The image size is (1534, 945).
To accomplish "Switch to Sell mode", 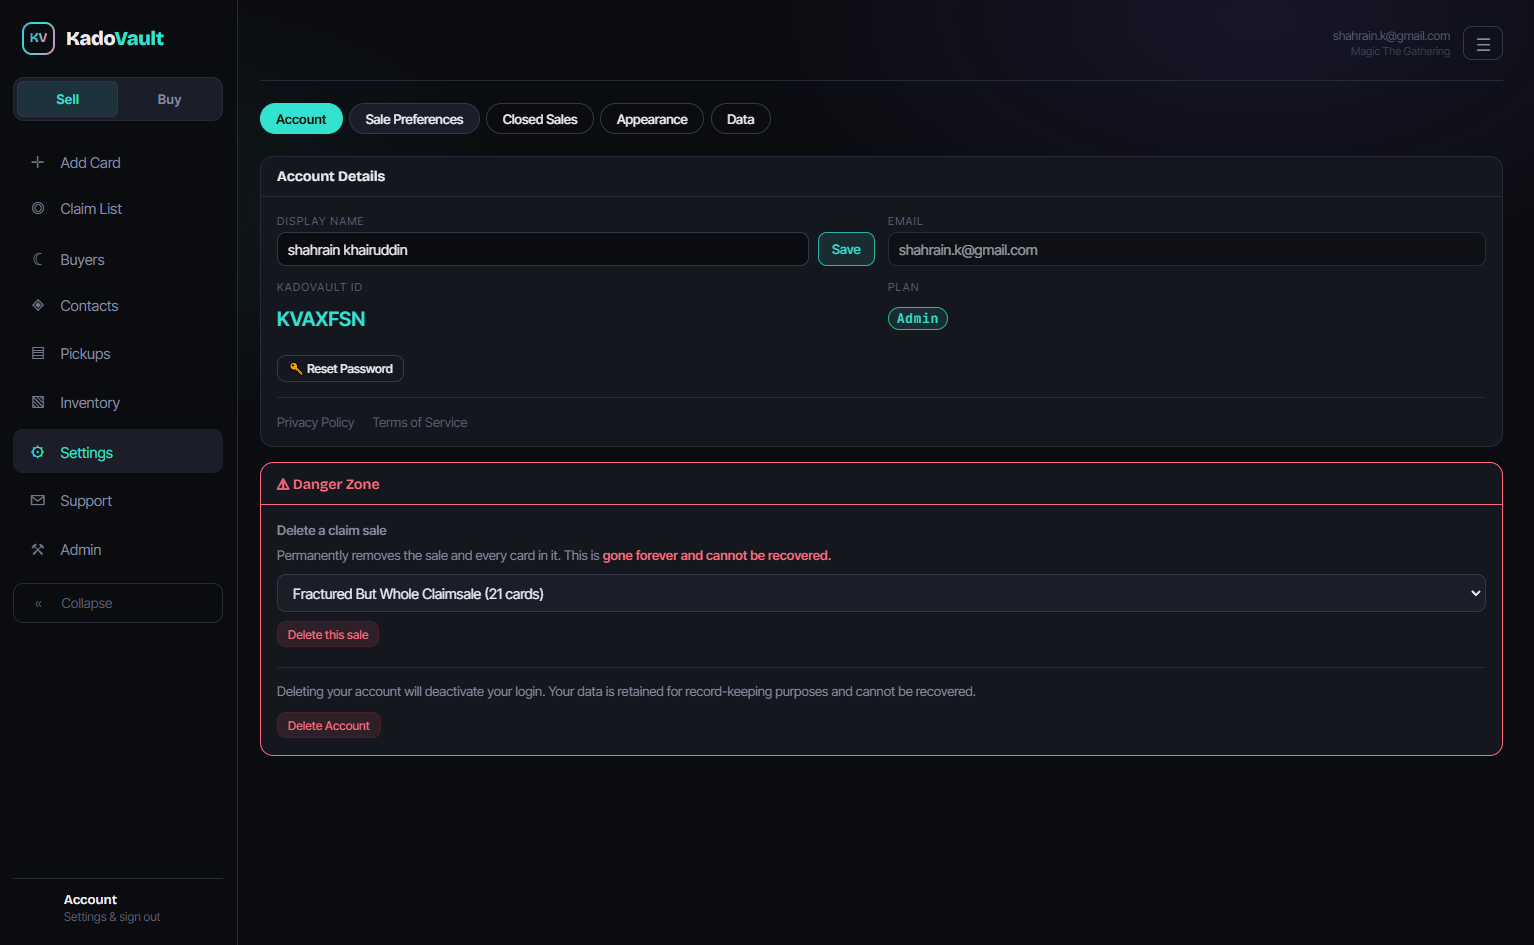I will [67, 99].
